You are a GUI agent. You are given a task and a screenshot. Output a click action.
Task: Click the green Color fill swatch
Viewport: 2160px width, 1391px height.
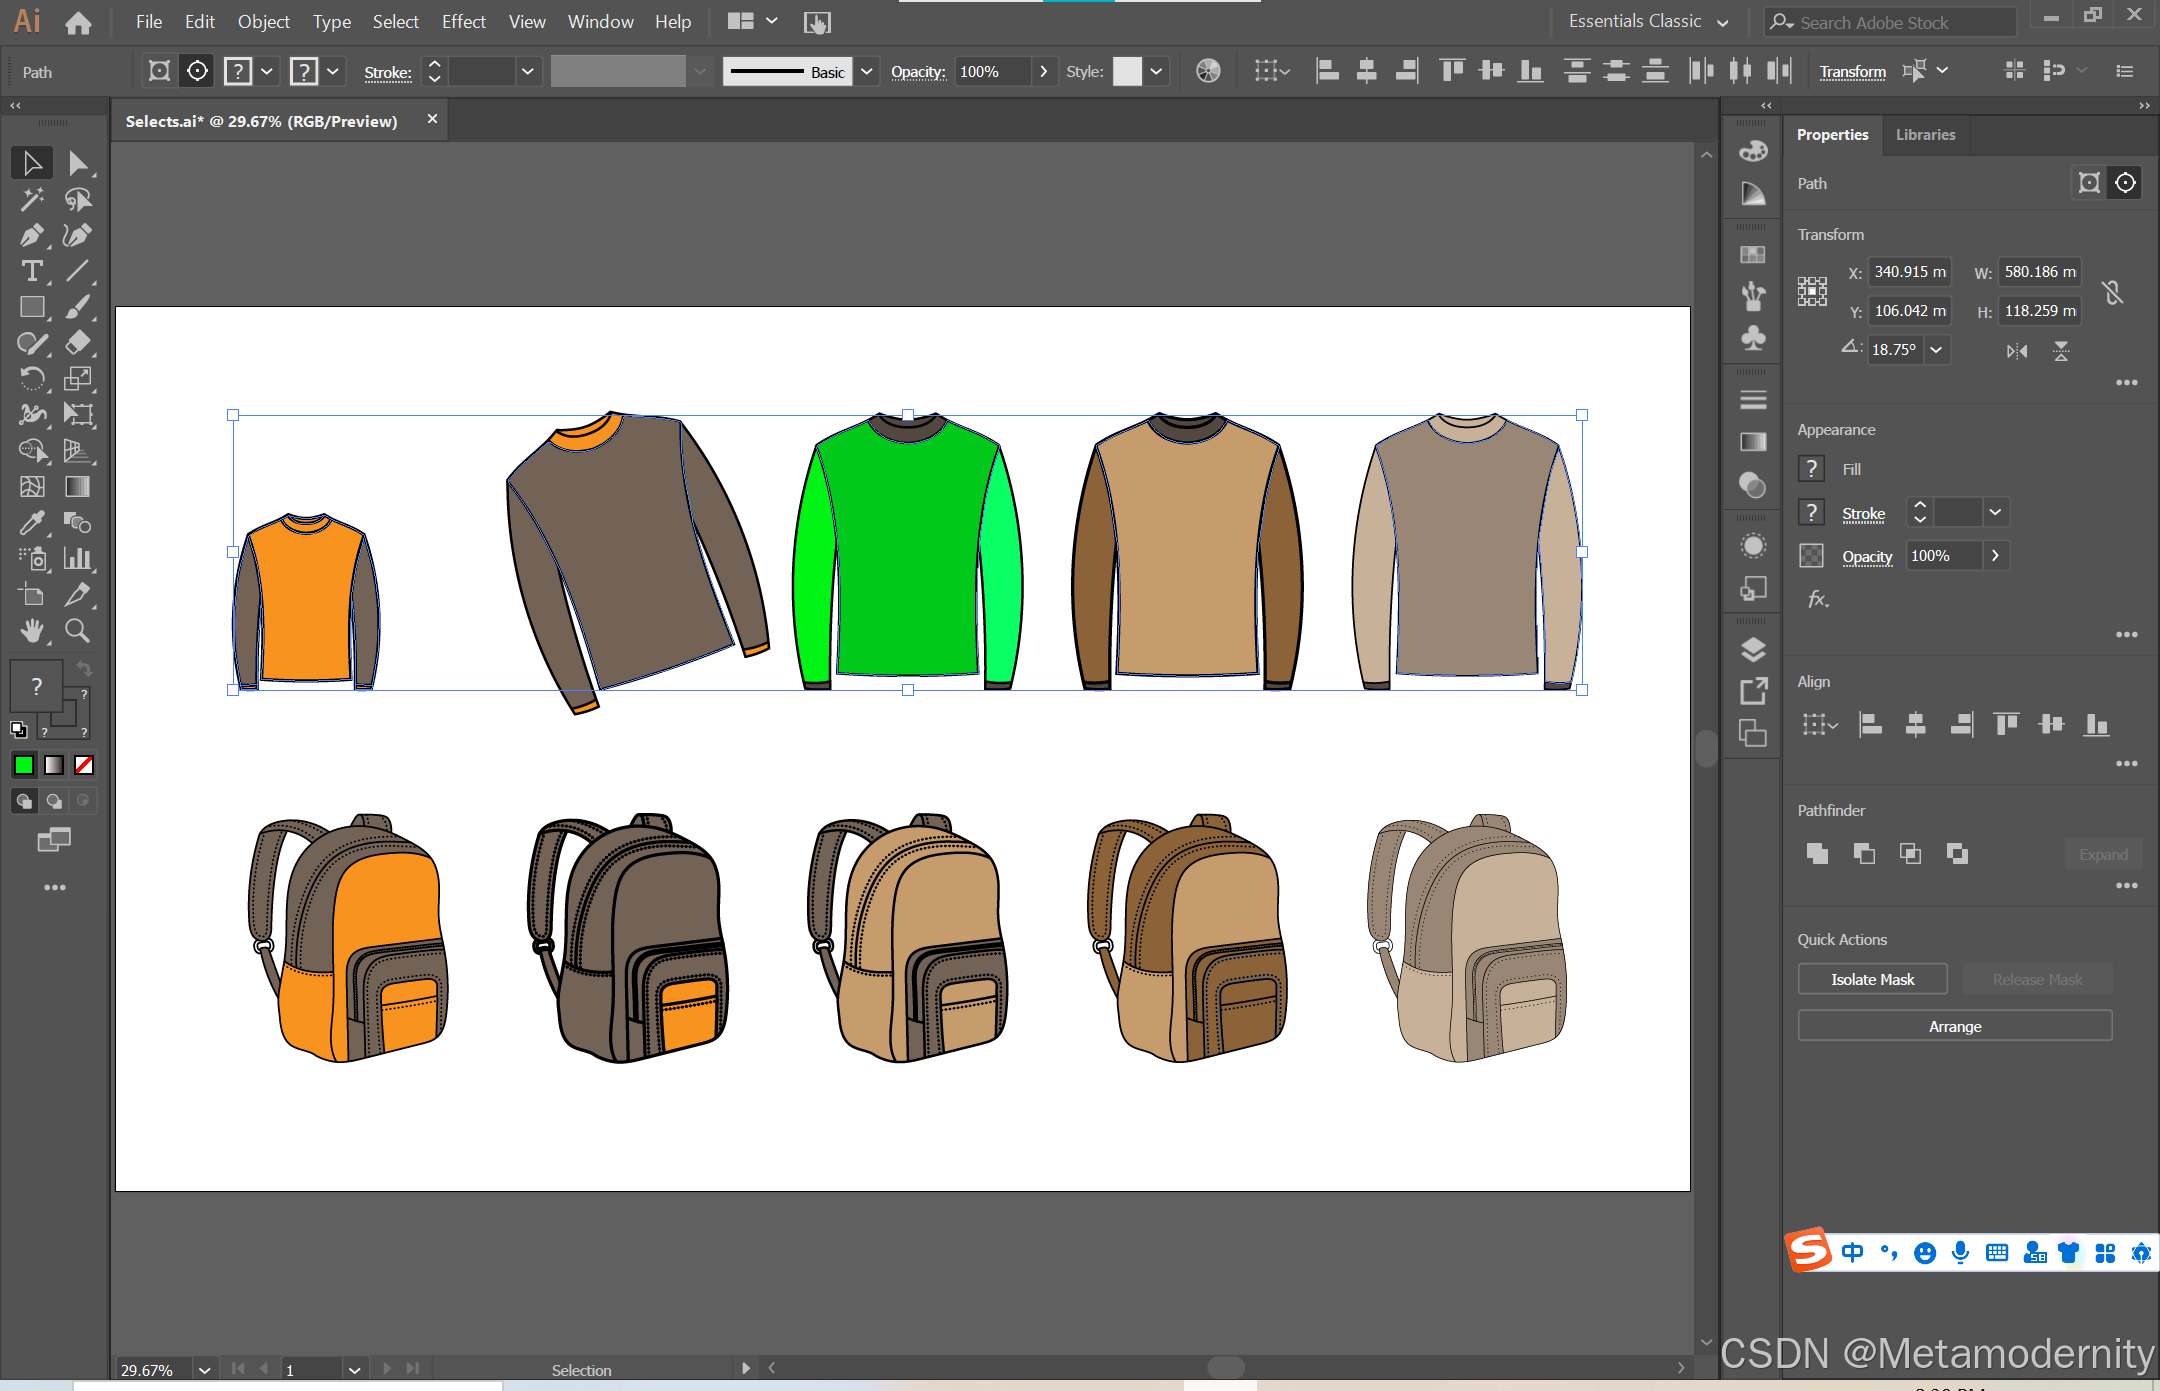tap(23, 765)
